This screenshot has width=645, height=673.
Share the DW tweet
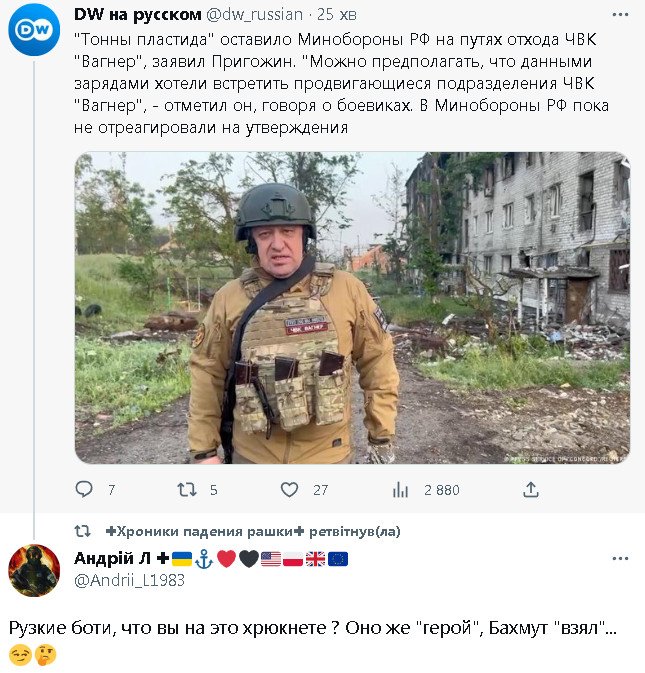[x=531, y=490]
